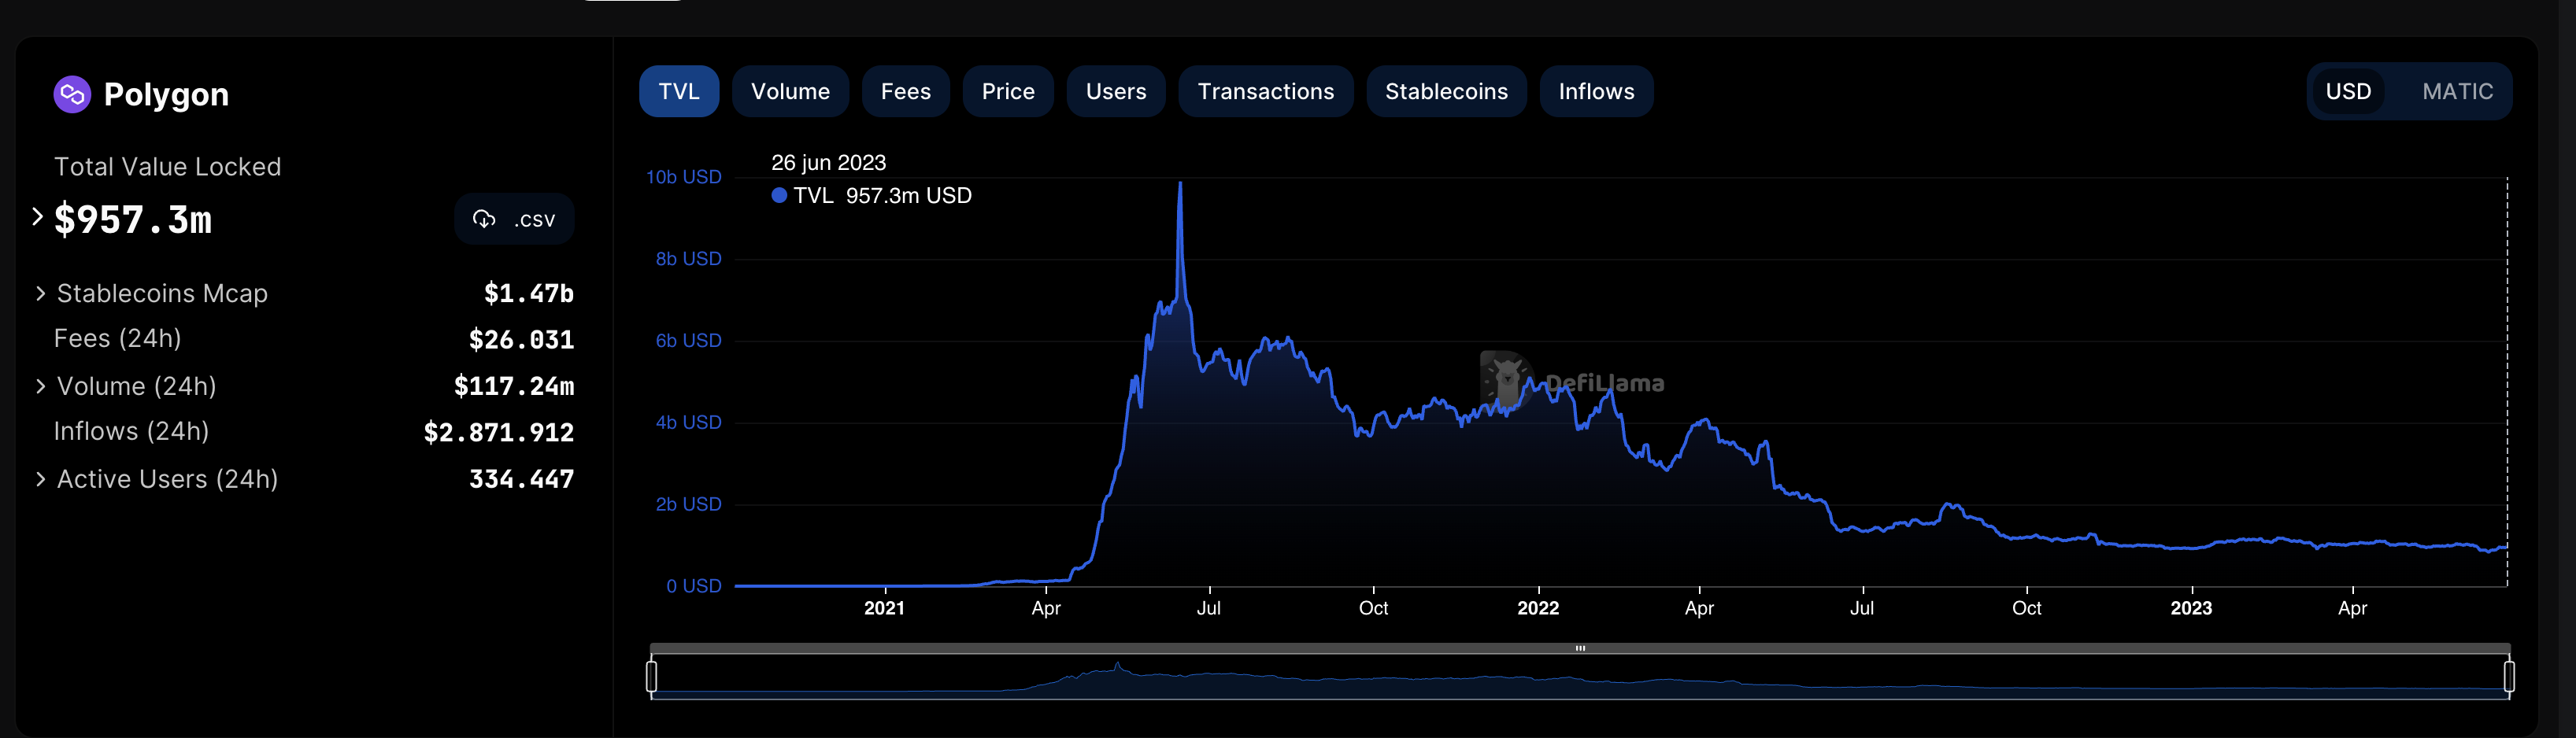2576x738 pixels.
Task: Enable the Inflows chart button
Action: (1596, 92)
